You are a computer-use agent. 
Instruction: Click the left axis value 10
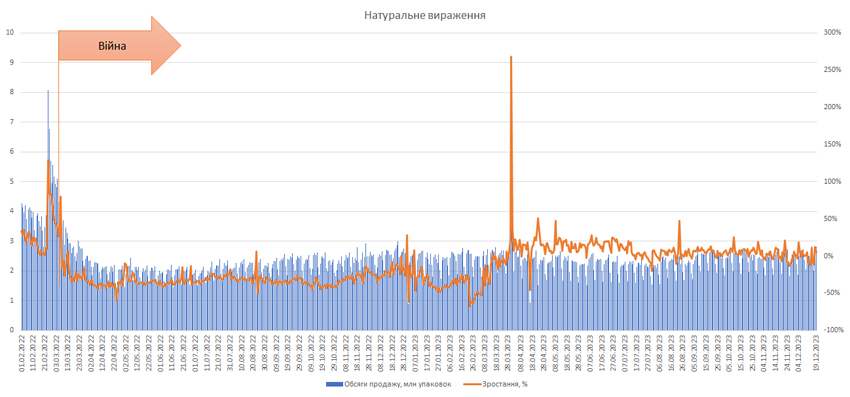[x=9, y=33]
